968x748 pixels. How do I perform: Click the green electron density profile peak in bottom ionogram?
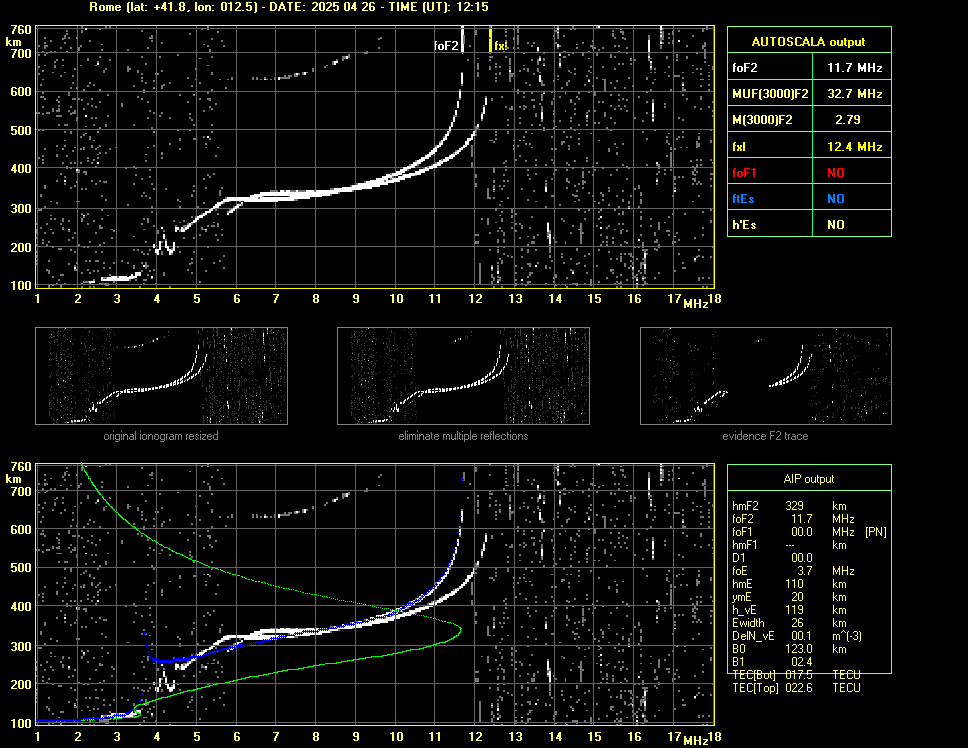(x=460, y=630)
